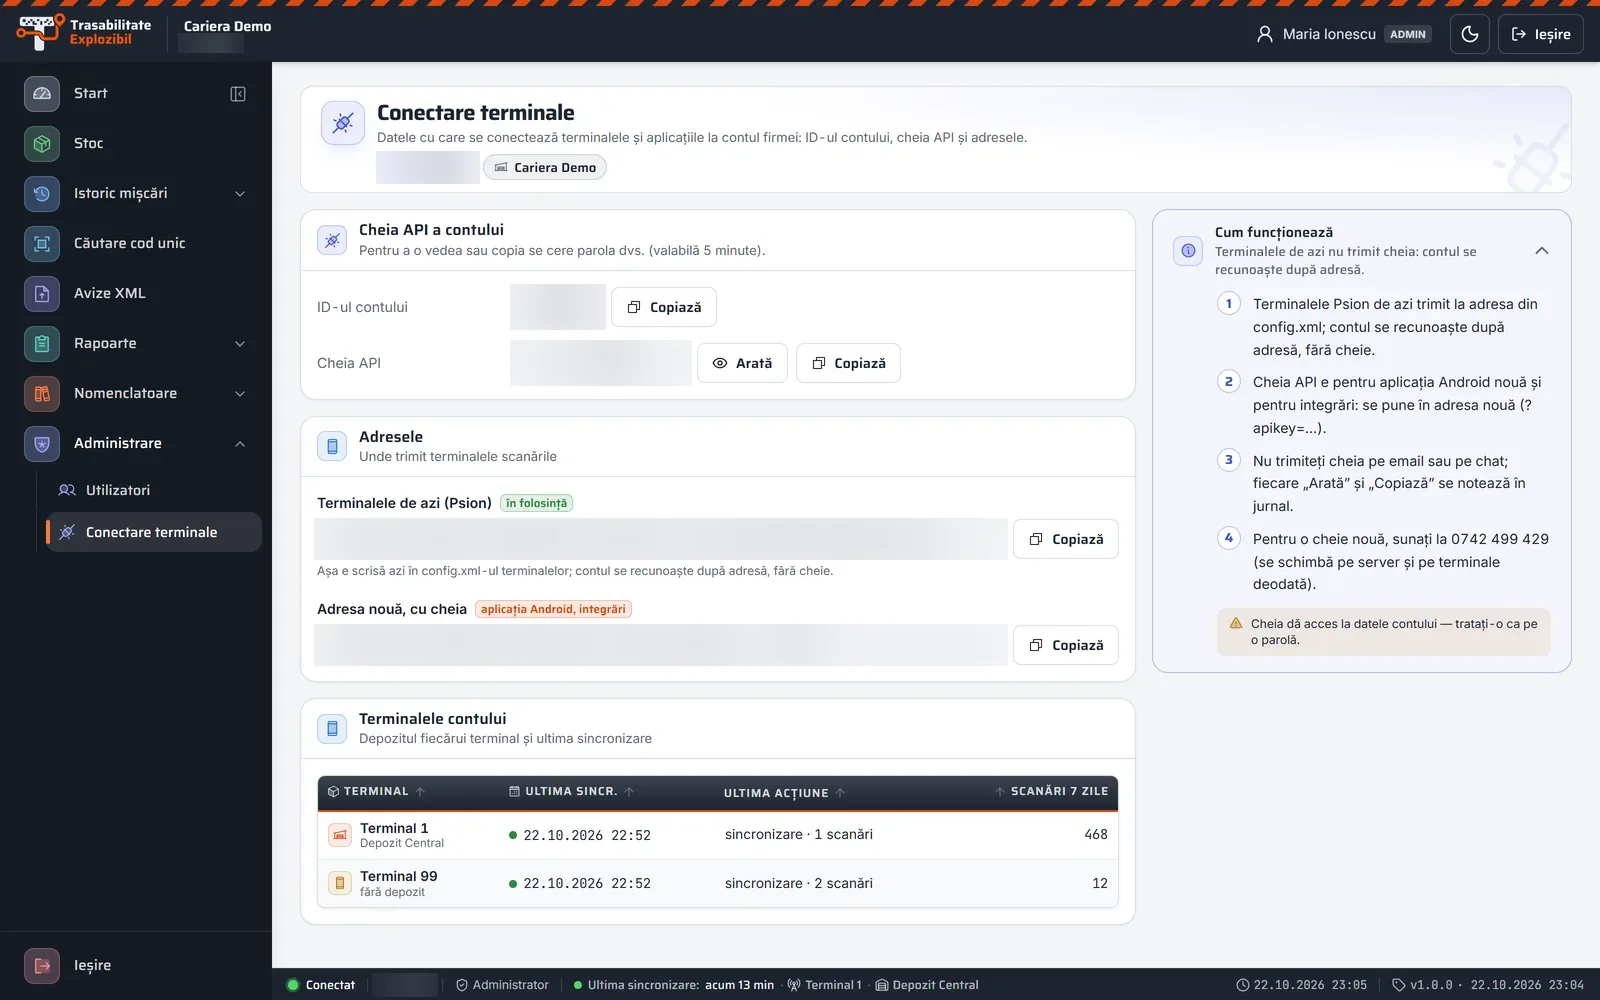Click the Administrare shield icon
The height and width of the screenshot is (1000, 1600).
point(42,443)
